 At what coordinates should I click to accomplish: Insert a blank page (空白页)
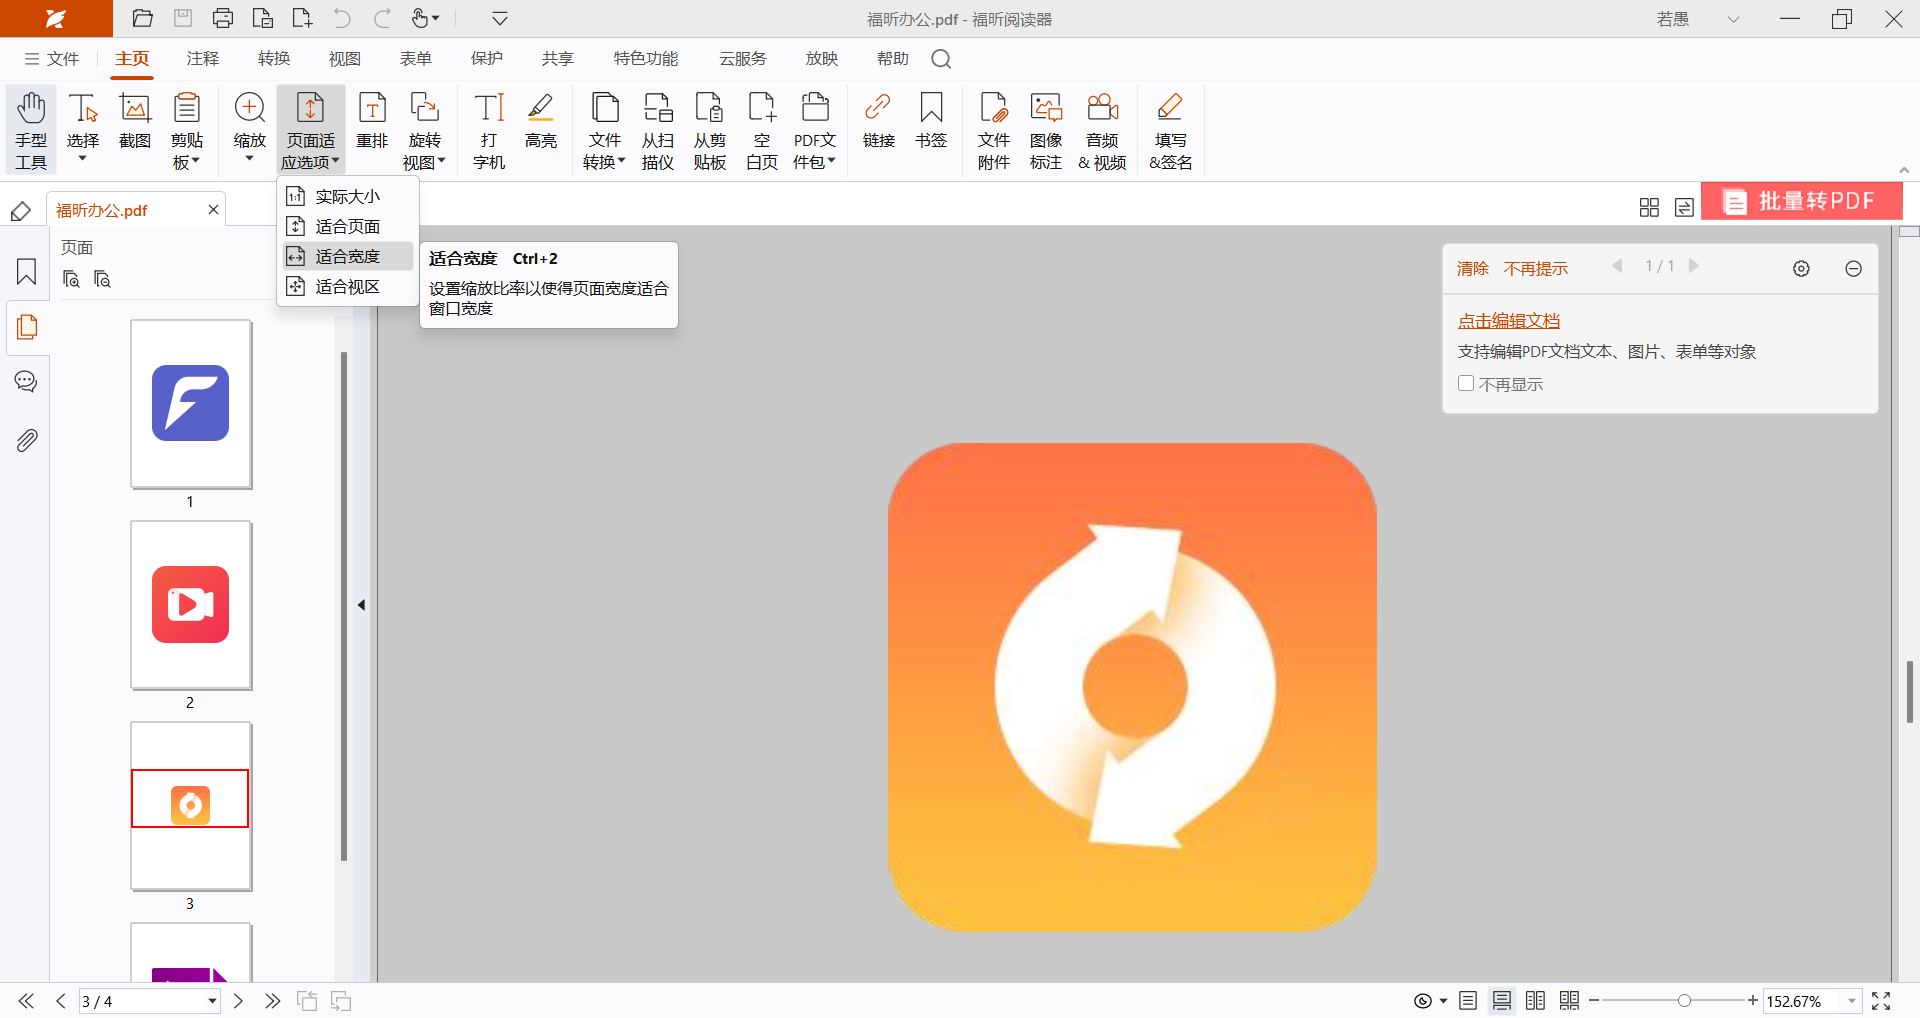click(762, 130)
